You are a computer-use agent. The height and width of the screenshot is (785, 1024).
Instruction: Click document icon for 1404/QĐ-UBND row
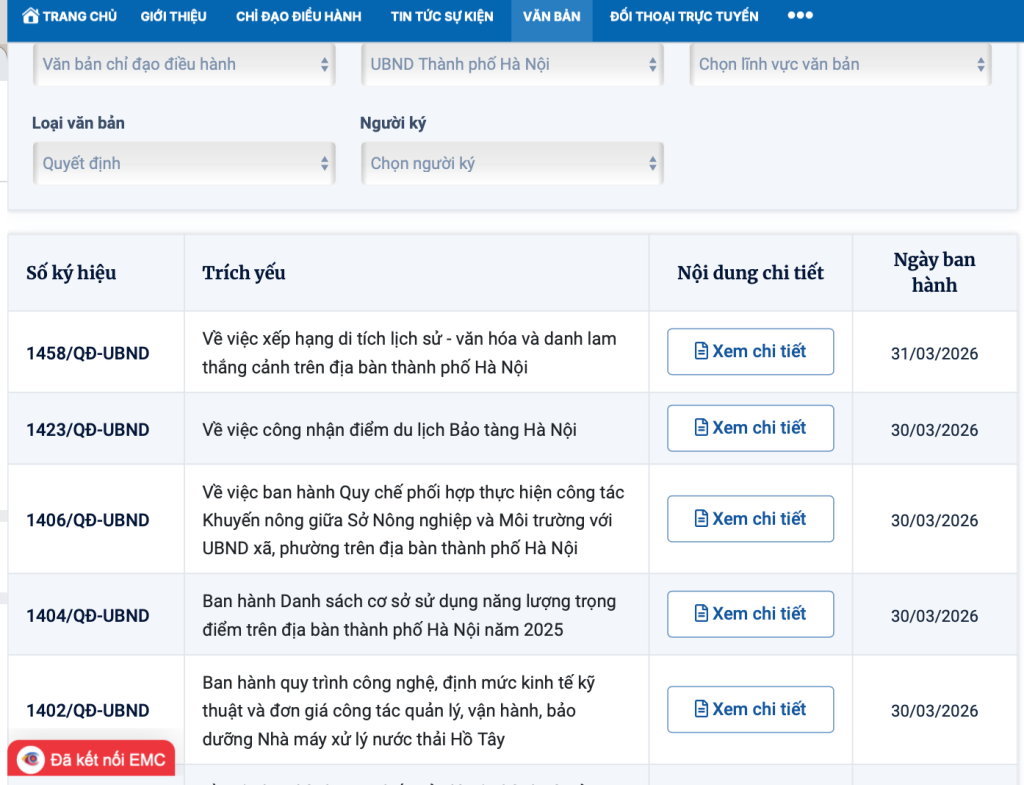(x=701, y=613)
